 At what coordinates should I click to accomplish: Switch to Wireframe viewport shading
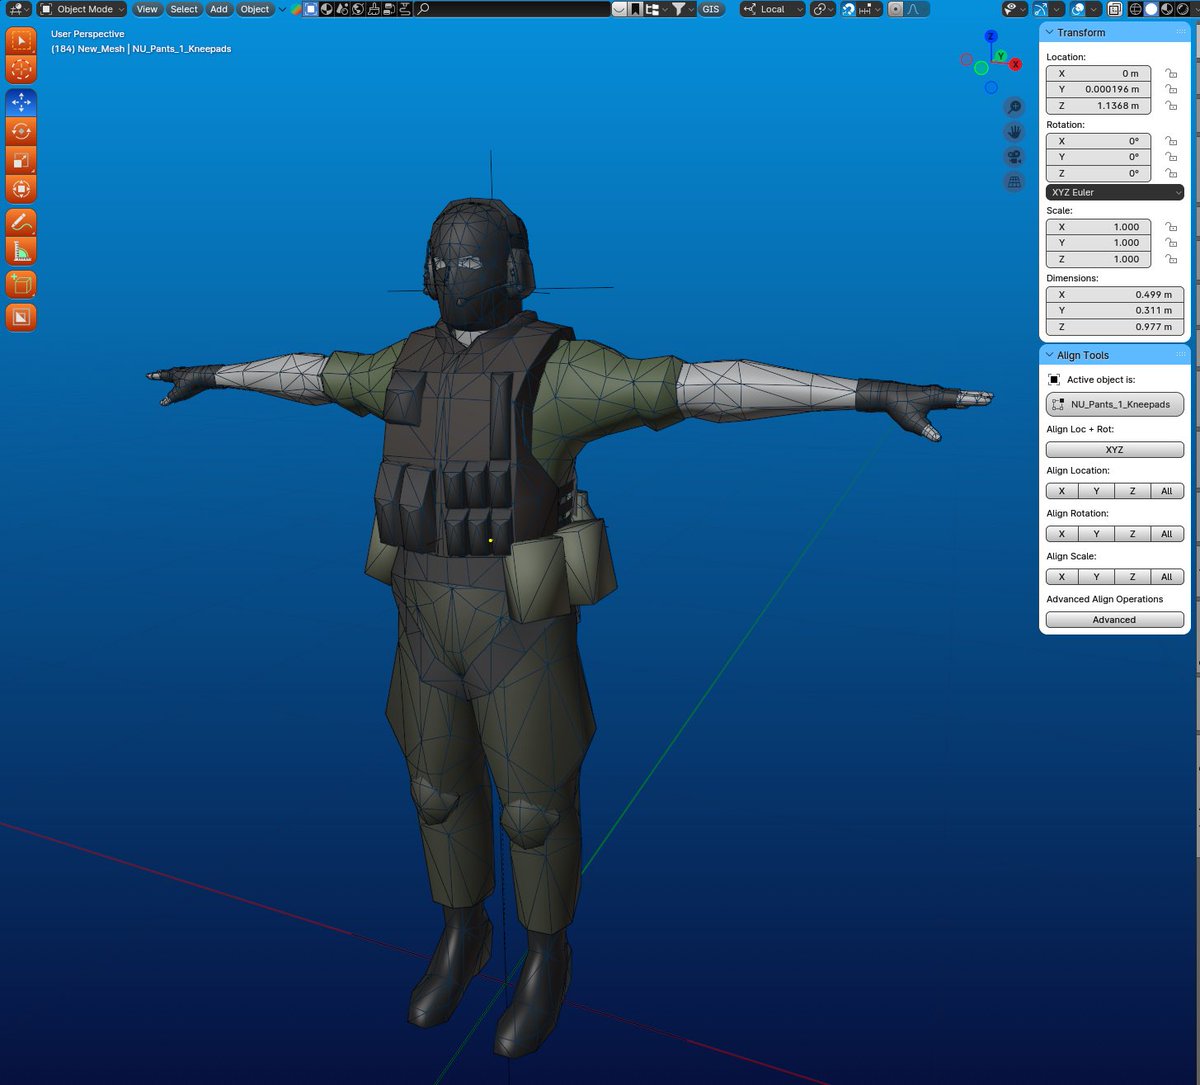tap(1136, 9)
